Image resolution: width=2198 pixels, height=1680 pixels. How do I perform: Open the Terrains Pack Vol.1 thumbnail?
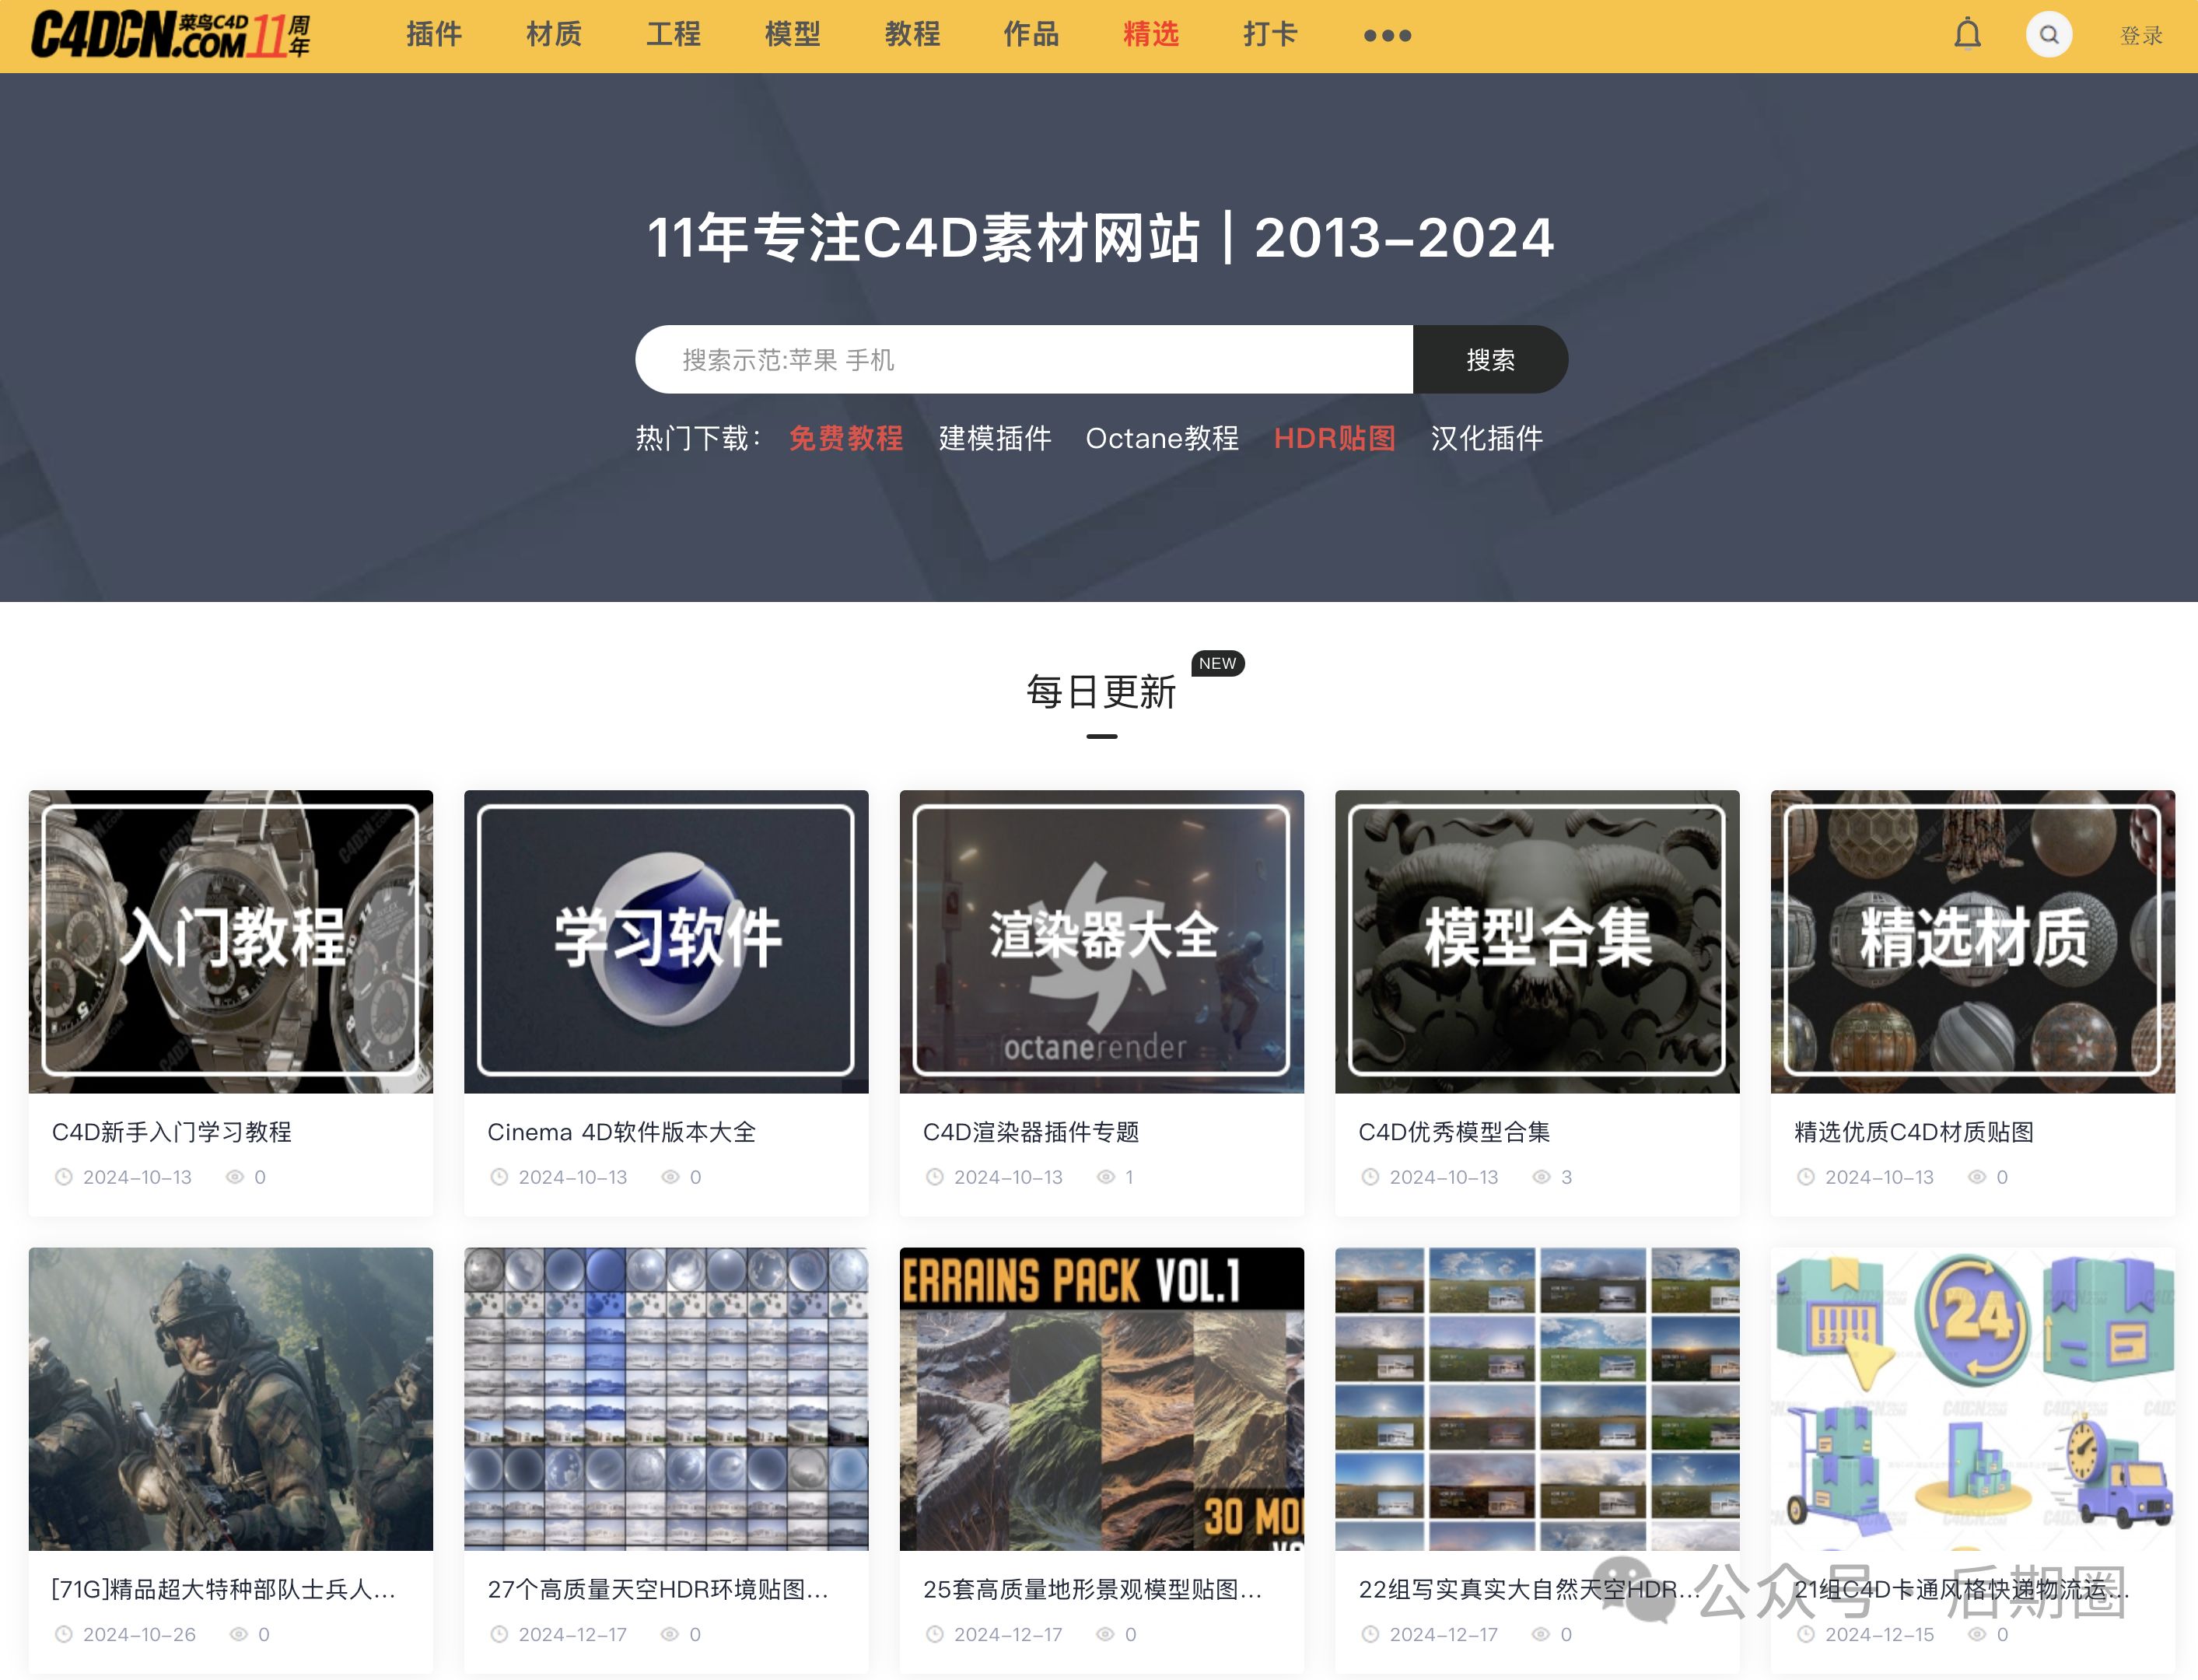click(x=1101, y=1398)
